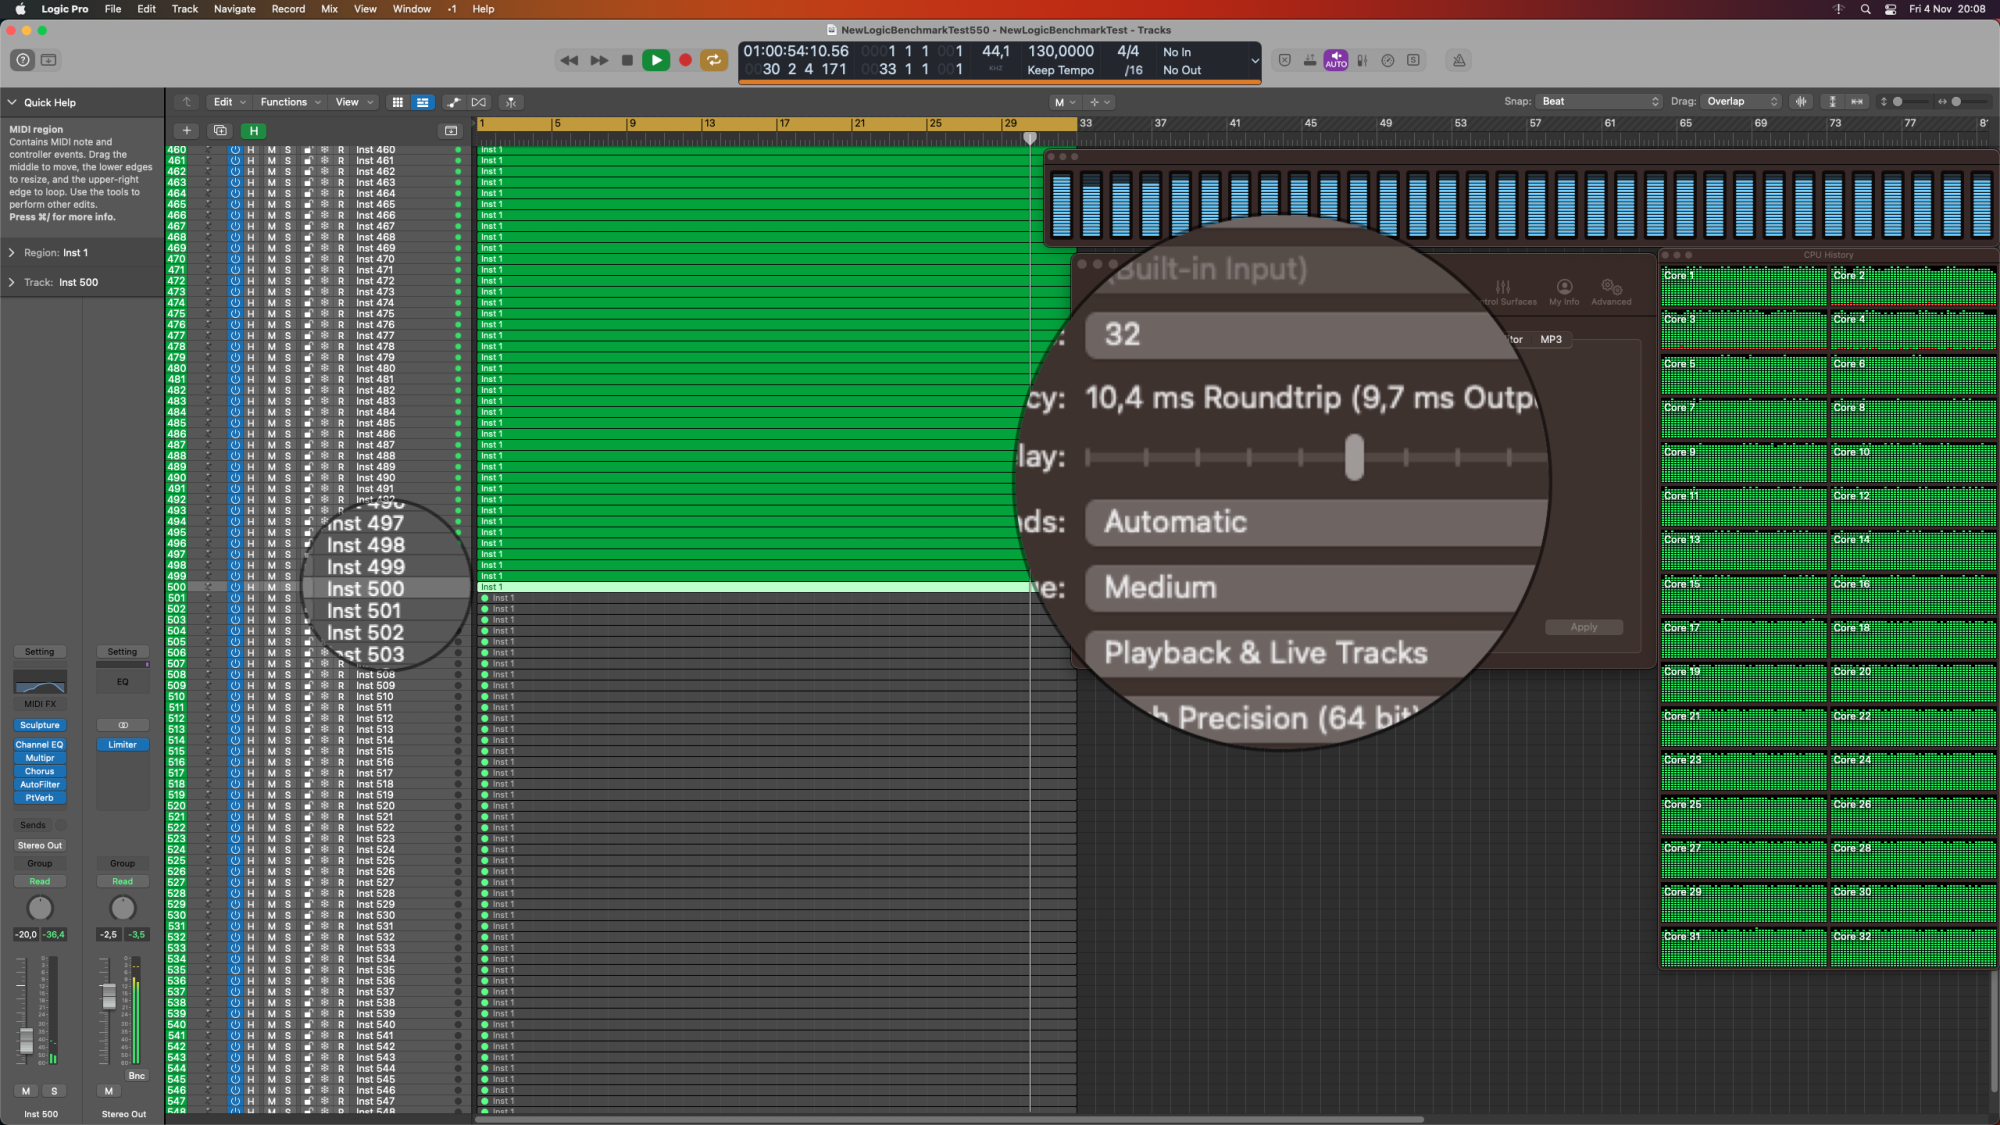Viewport: 2000px width, 1125px height.
Task: Click the Duplicate Track icon
Action: [x=220, y=130]
